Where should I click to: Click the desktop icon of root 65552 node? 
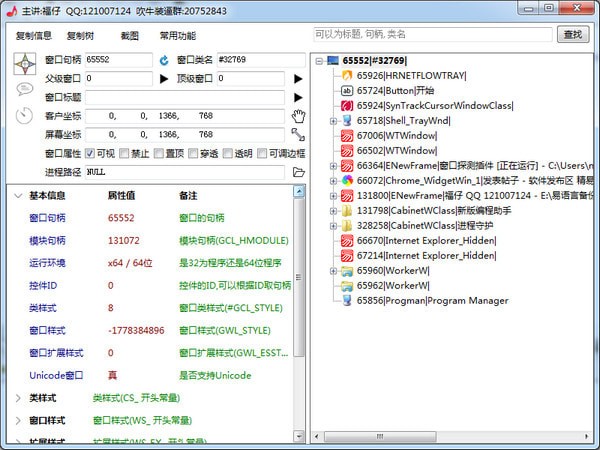[333, 60]
